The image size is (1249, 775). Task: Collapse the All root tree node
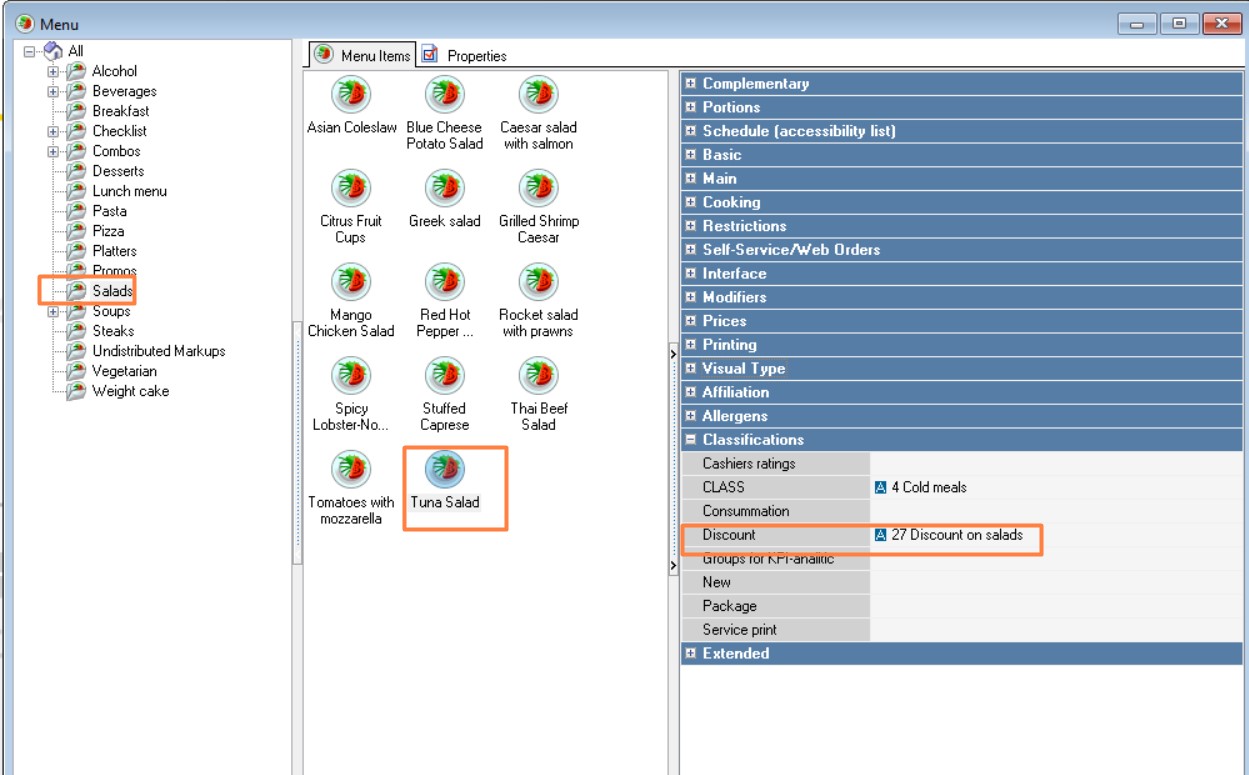click(x=28, y=52)
